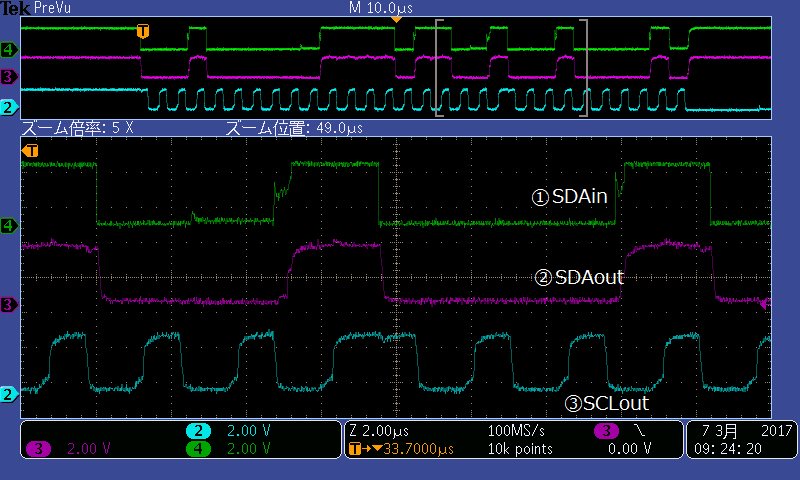
Task: Click the Z 2.00µs zoom timebase readout
Action: 379,431
